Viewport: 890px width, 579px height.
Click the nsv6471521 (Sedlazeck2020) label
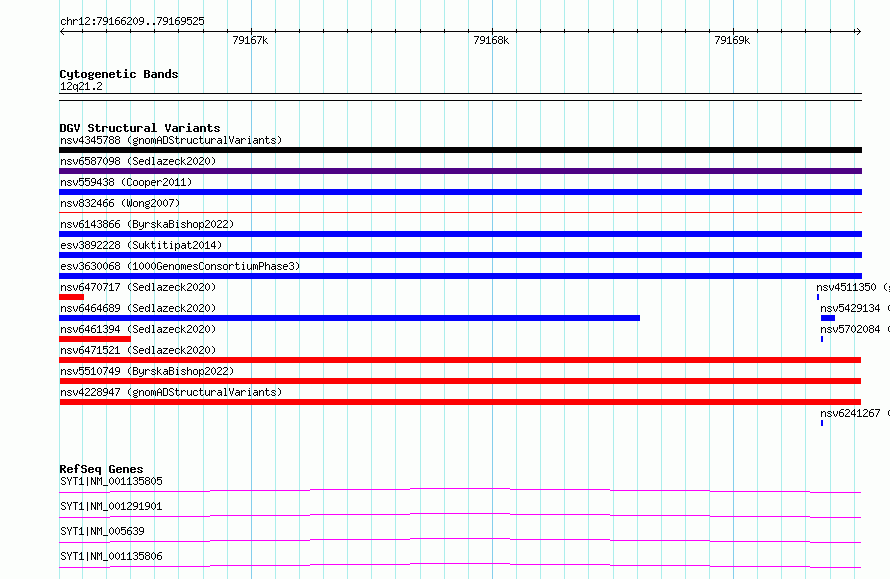click(x=138, y=350)
